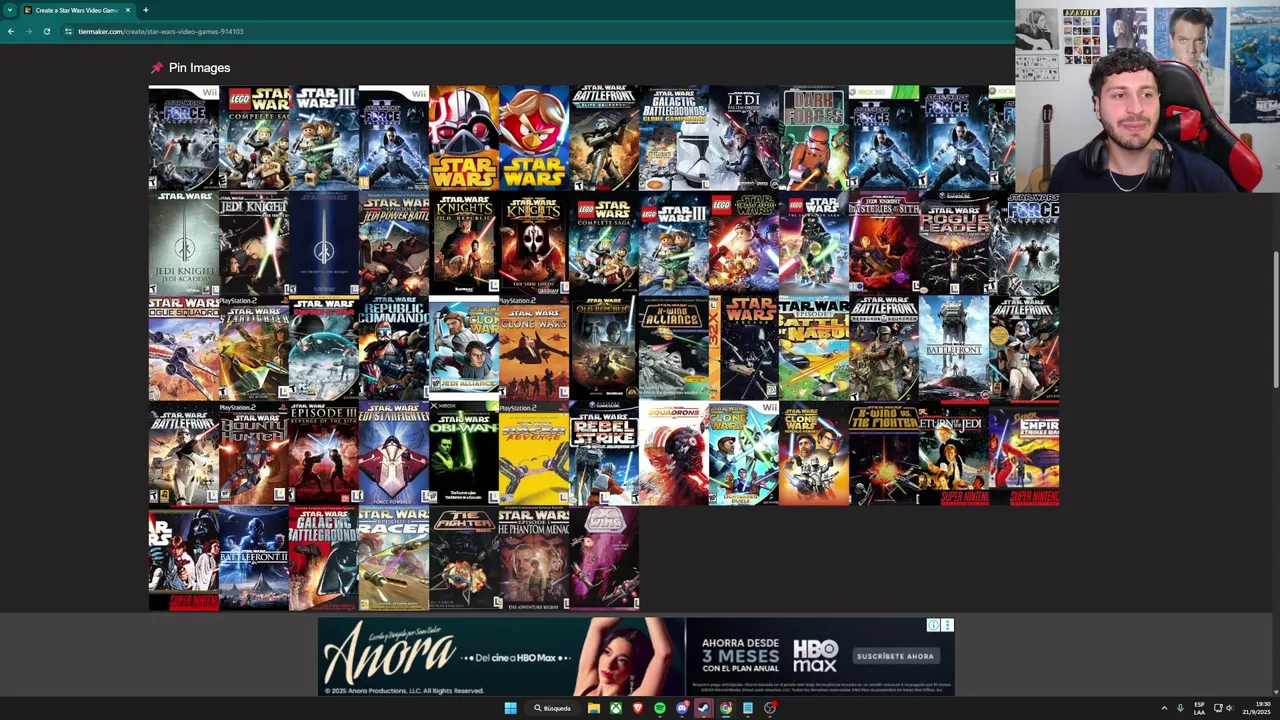The image size is (1280, 720).
Task: Go forward in the browser
Action: [x=28, y=31]
